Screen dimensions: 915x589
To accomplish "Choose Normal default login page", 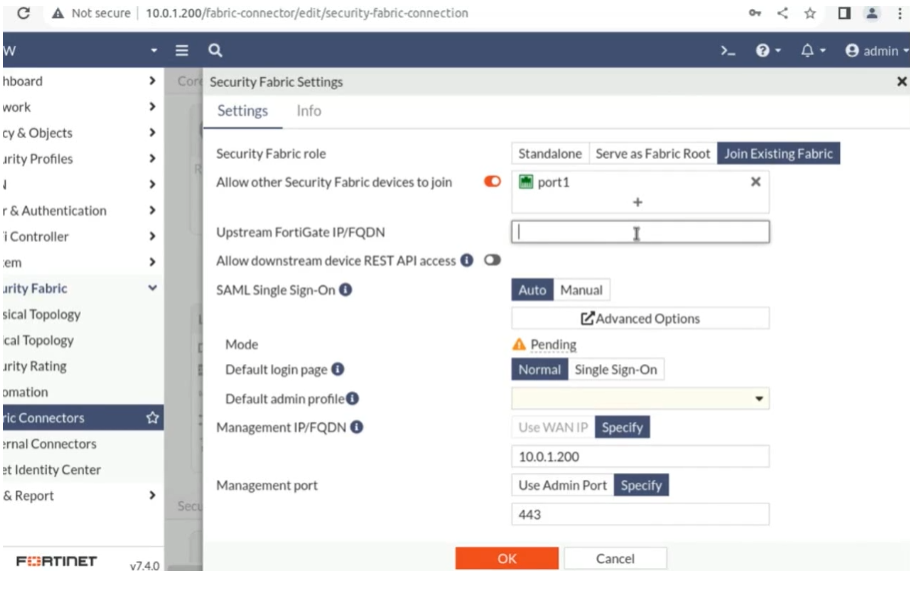I will 539,370.
